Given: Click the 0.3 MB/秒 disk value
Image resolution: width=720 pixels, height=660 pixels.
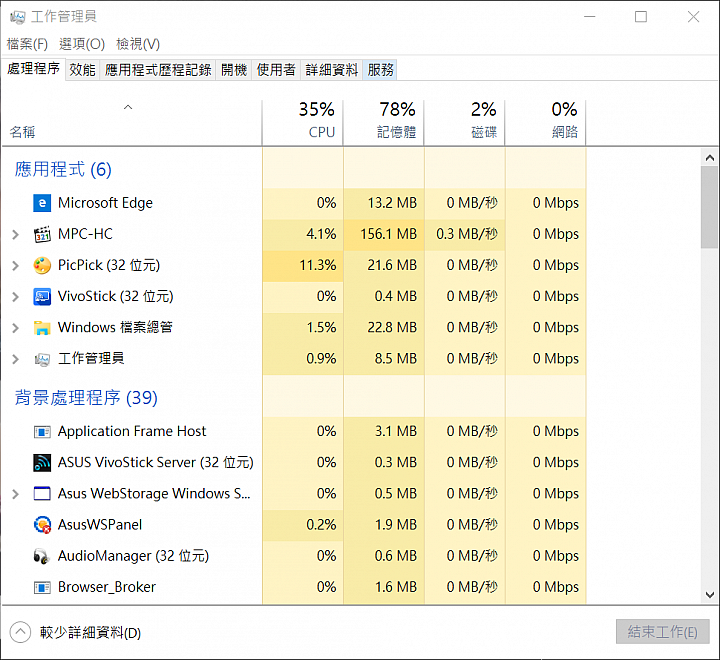Looking at the screenshot, I should 467,234.
